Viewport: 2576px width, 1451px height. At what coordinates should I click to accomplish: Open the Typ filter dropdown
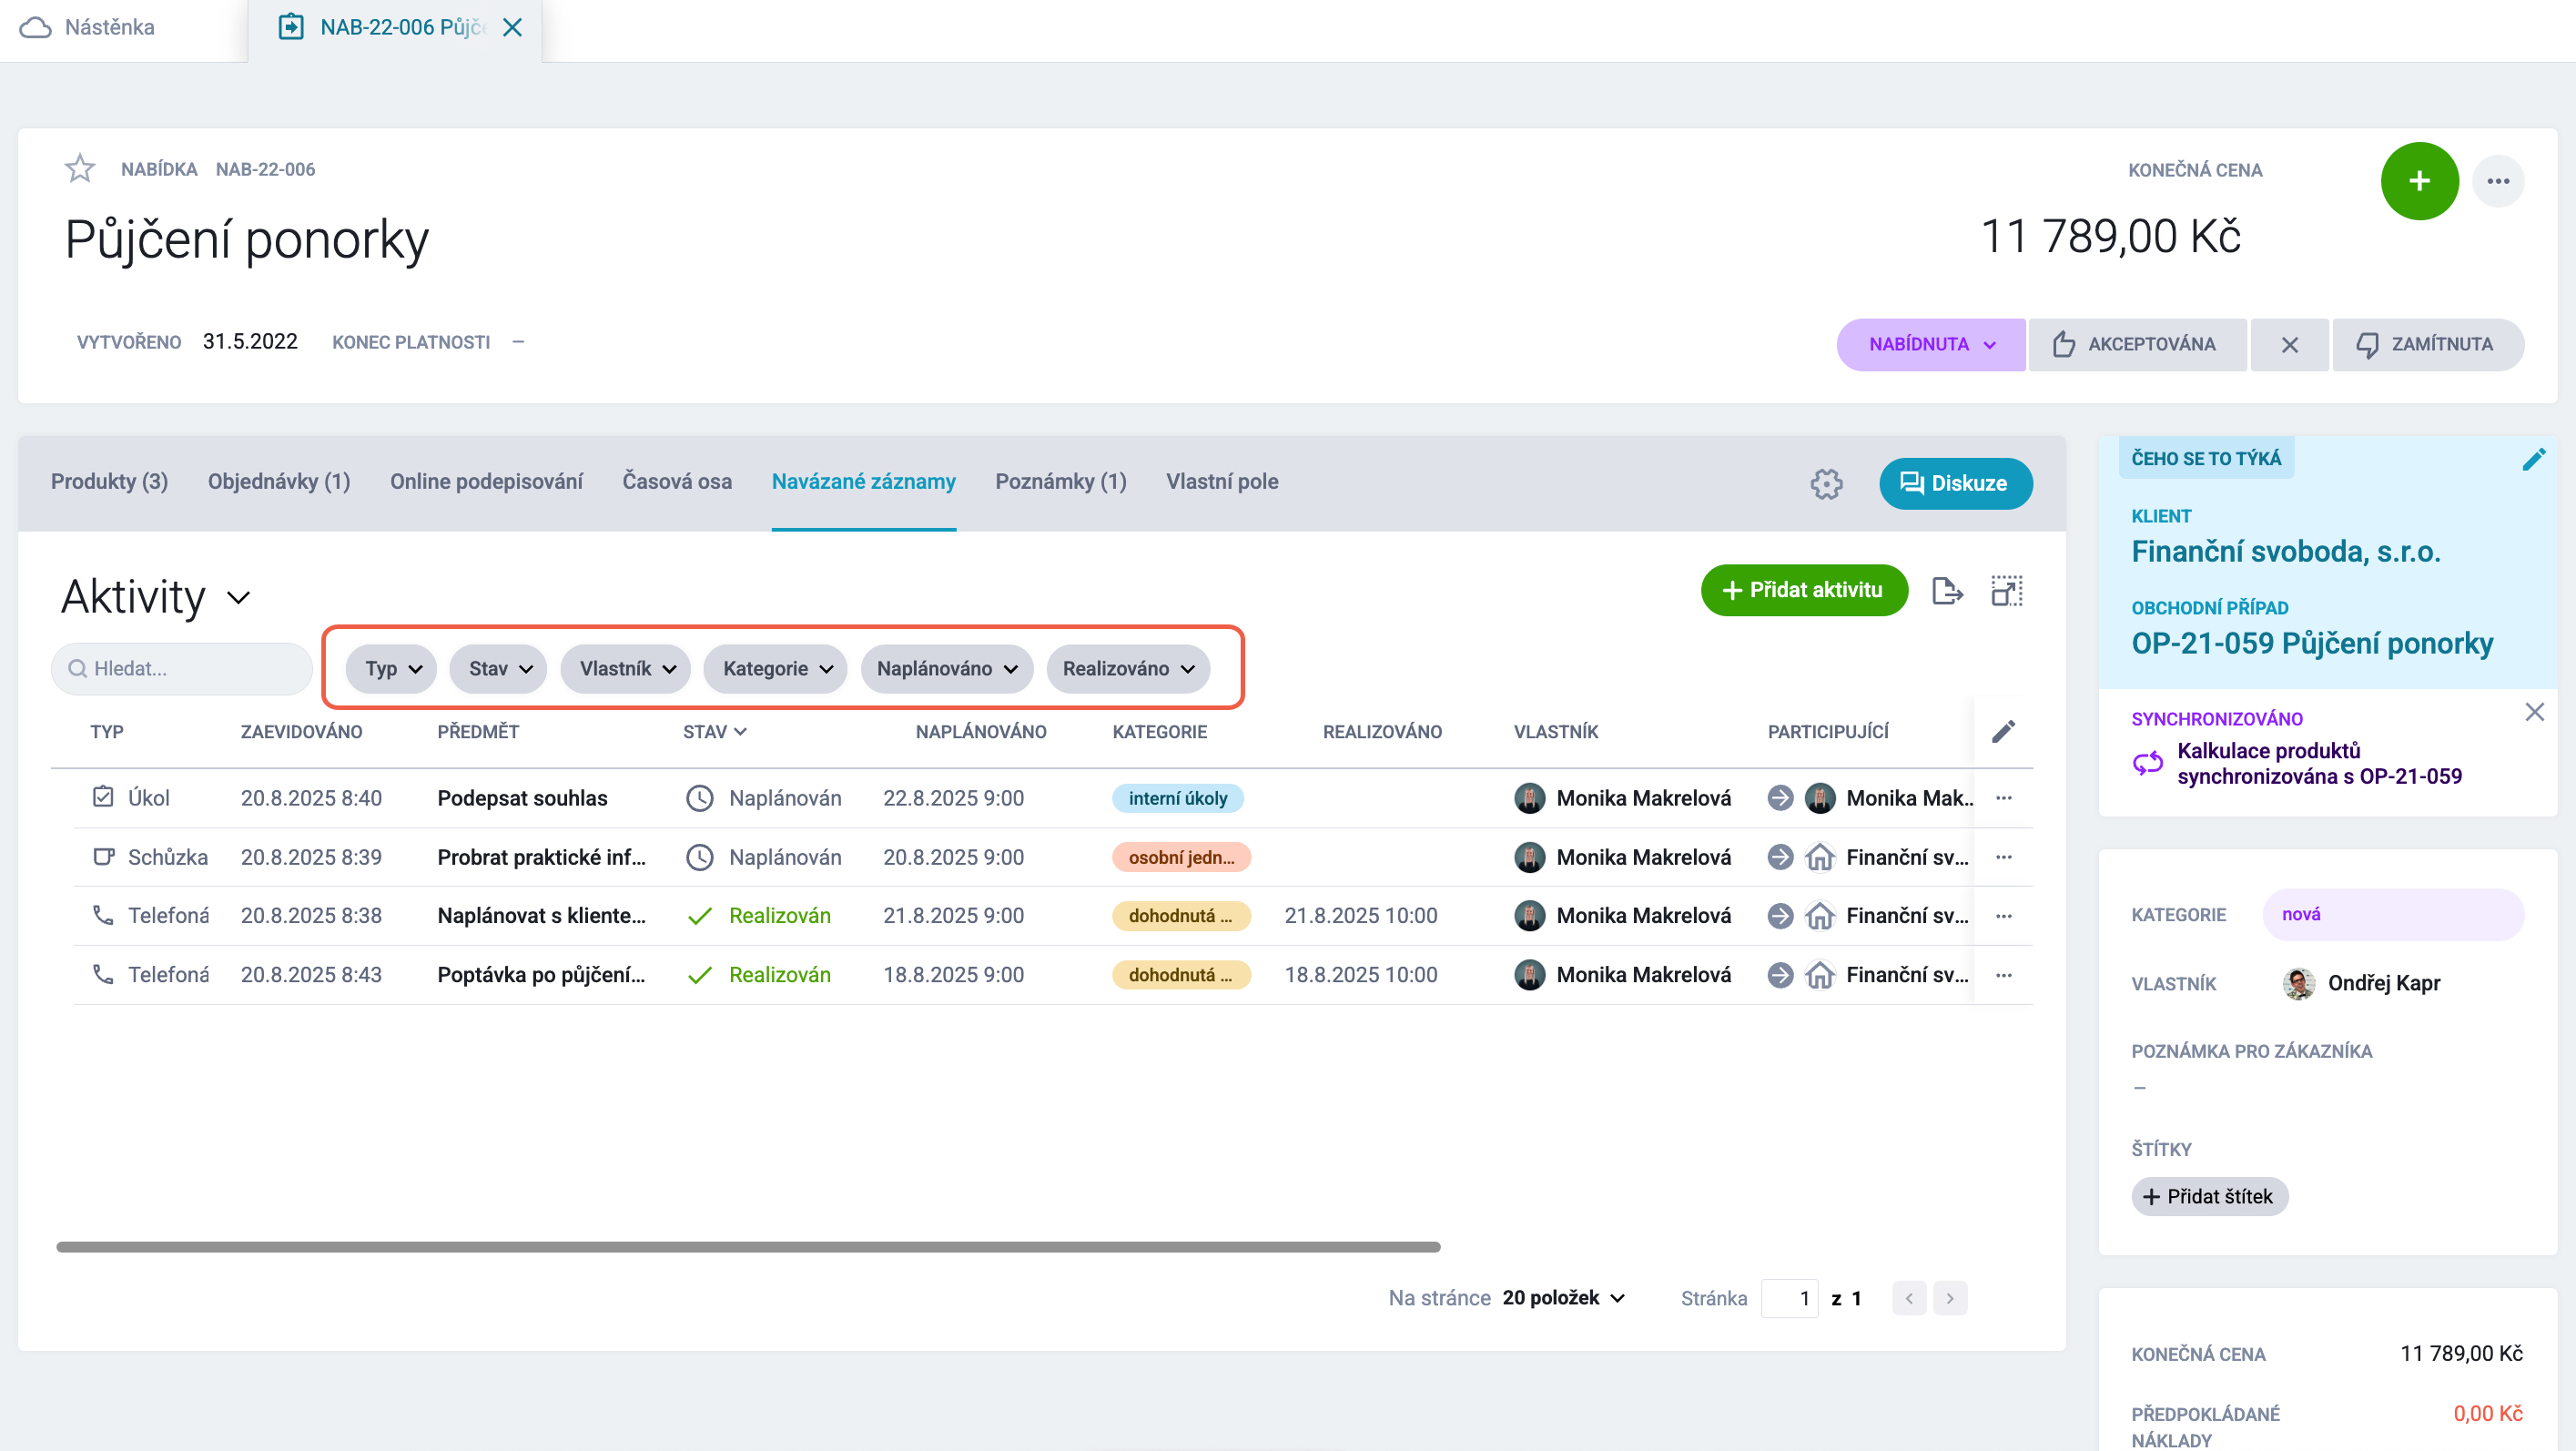[x=392, y=668]
